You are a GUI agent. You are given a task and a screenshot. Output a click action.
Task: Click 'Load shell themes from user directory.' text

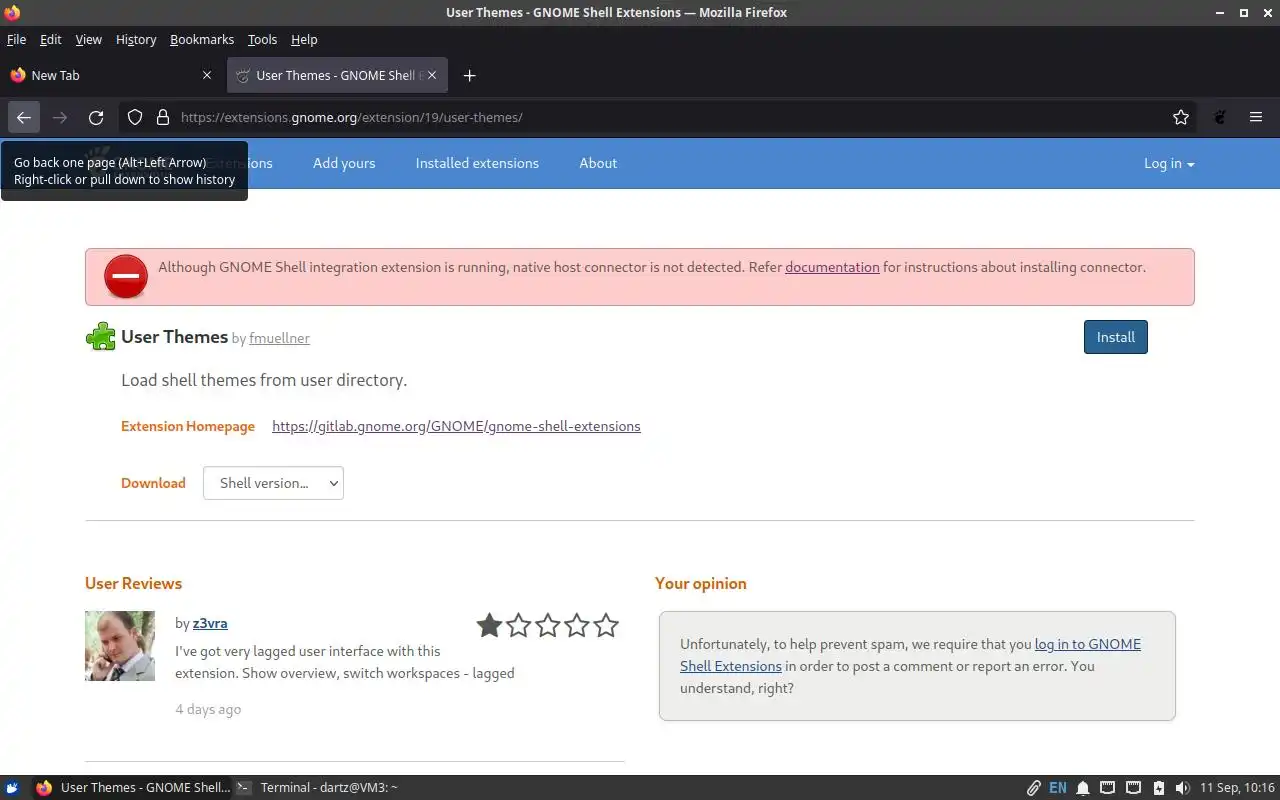click(x=264, y=380)
